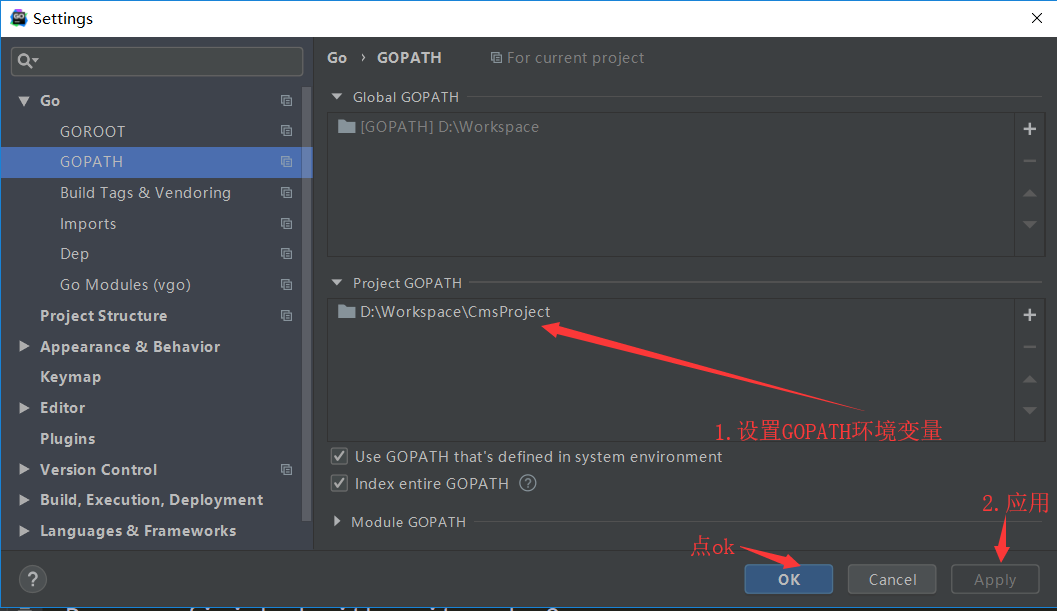Focus the settings search field

(x=165, y=61)
